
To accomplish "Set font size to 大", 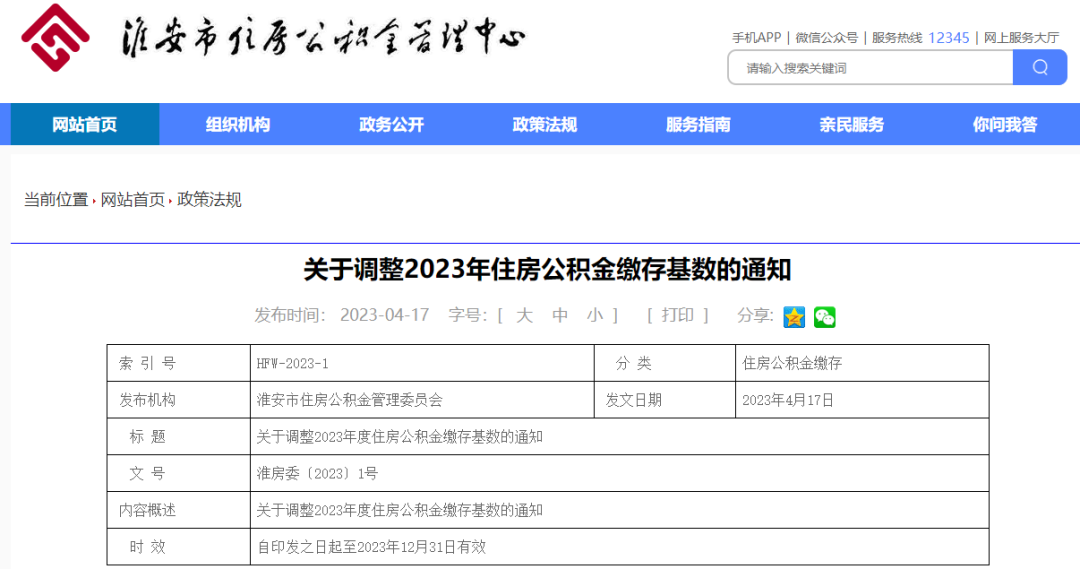I will coord(525,315).
